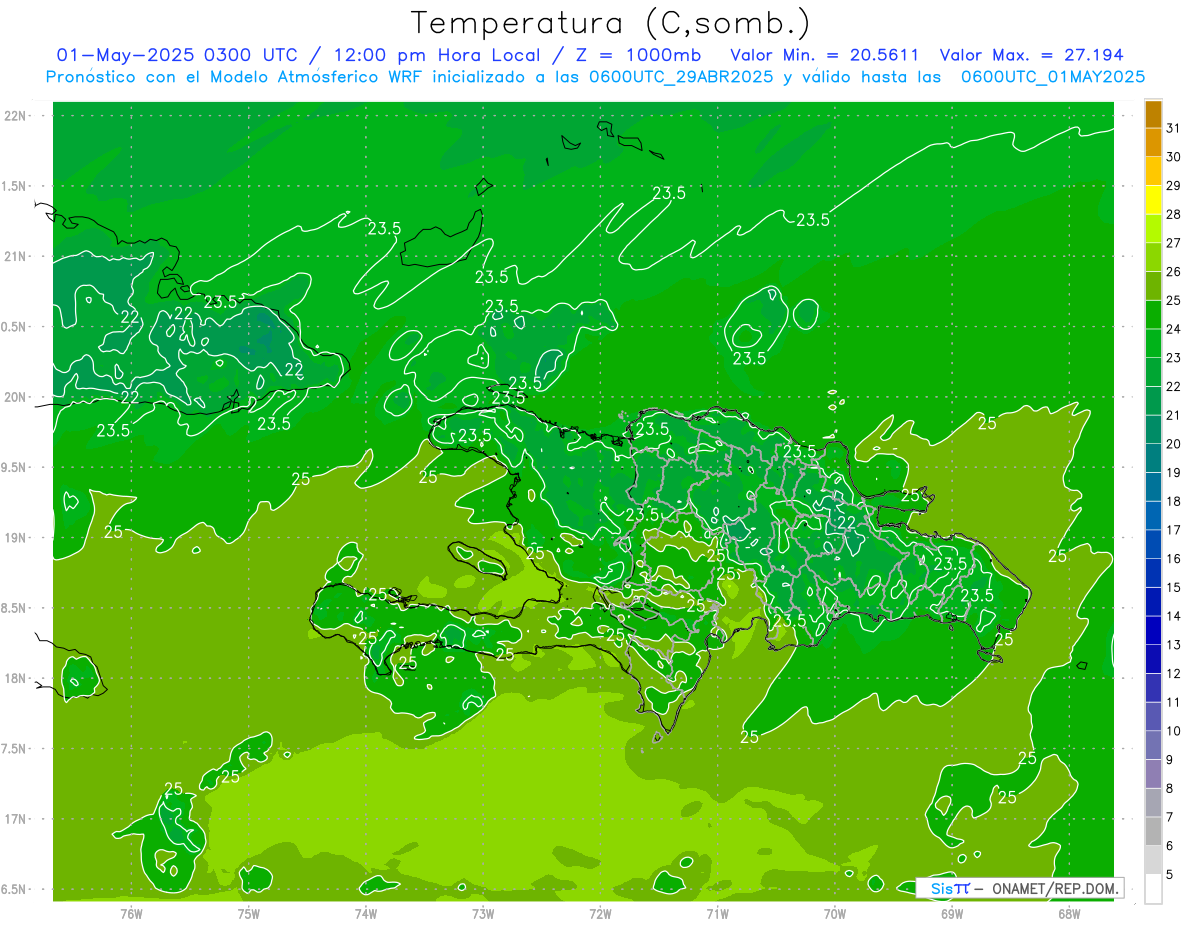Click 'Valor Max. = 27.194' in the header
Image resolution: width=1200 pixels, height=927 pixels.
(1031, 55)
